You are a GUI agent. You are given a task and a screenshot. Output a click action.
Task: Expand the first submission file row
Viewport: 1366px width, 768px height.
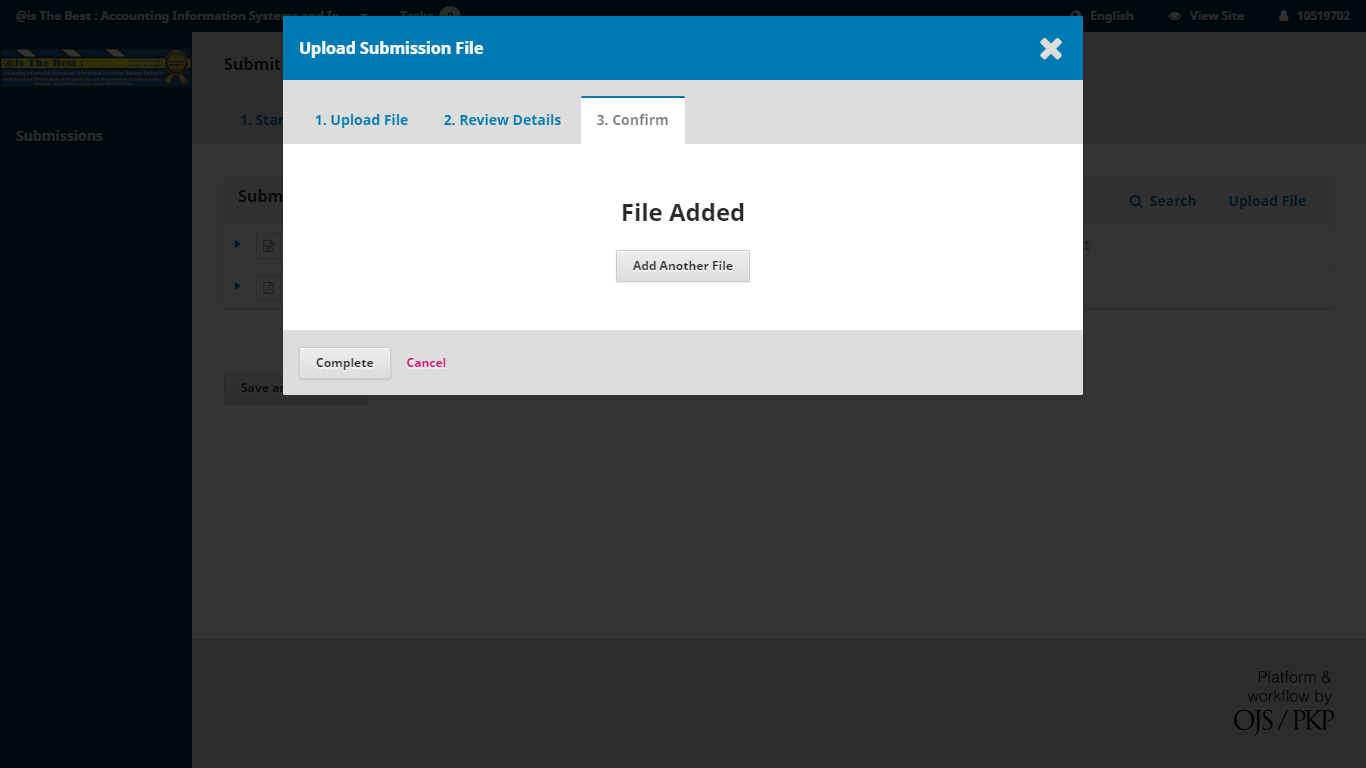(x=238, y=244)
